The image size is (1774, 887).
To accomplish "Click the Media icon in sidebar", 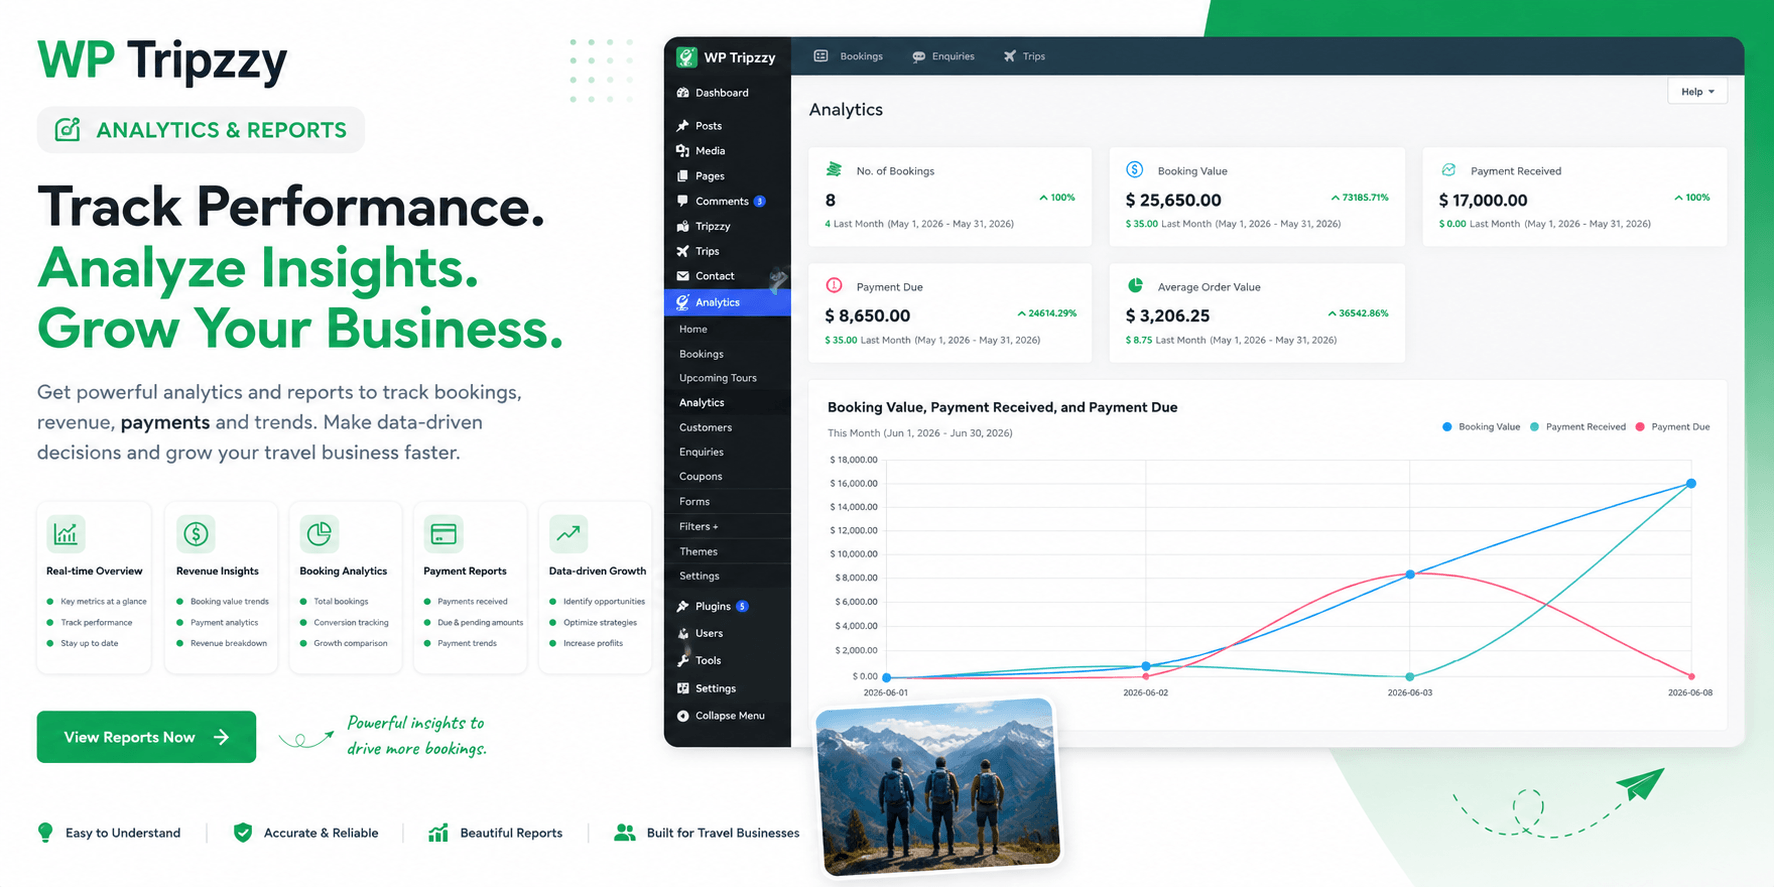I will click(x=683, y=151).
